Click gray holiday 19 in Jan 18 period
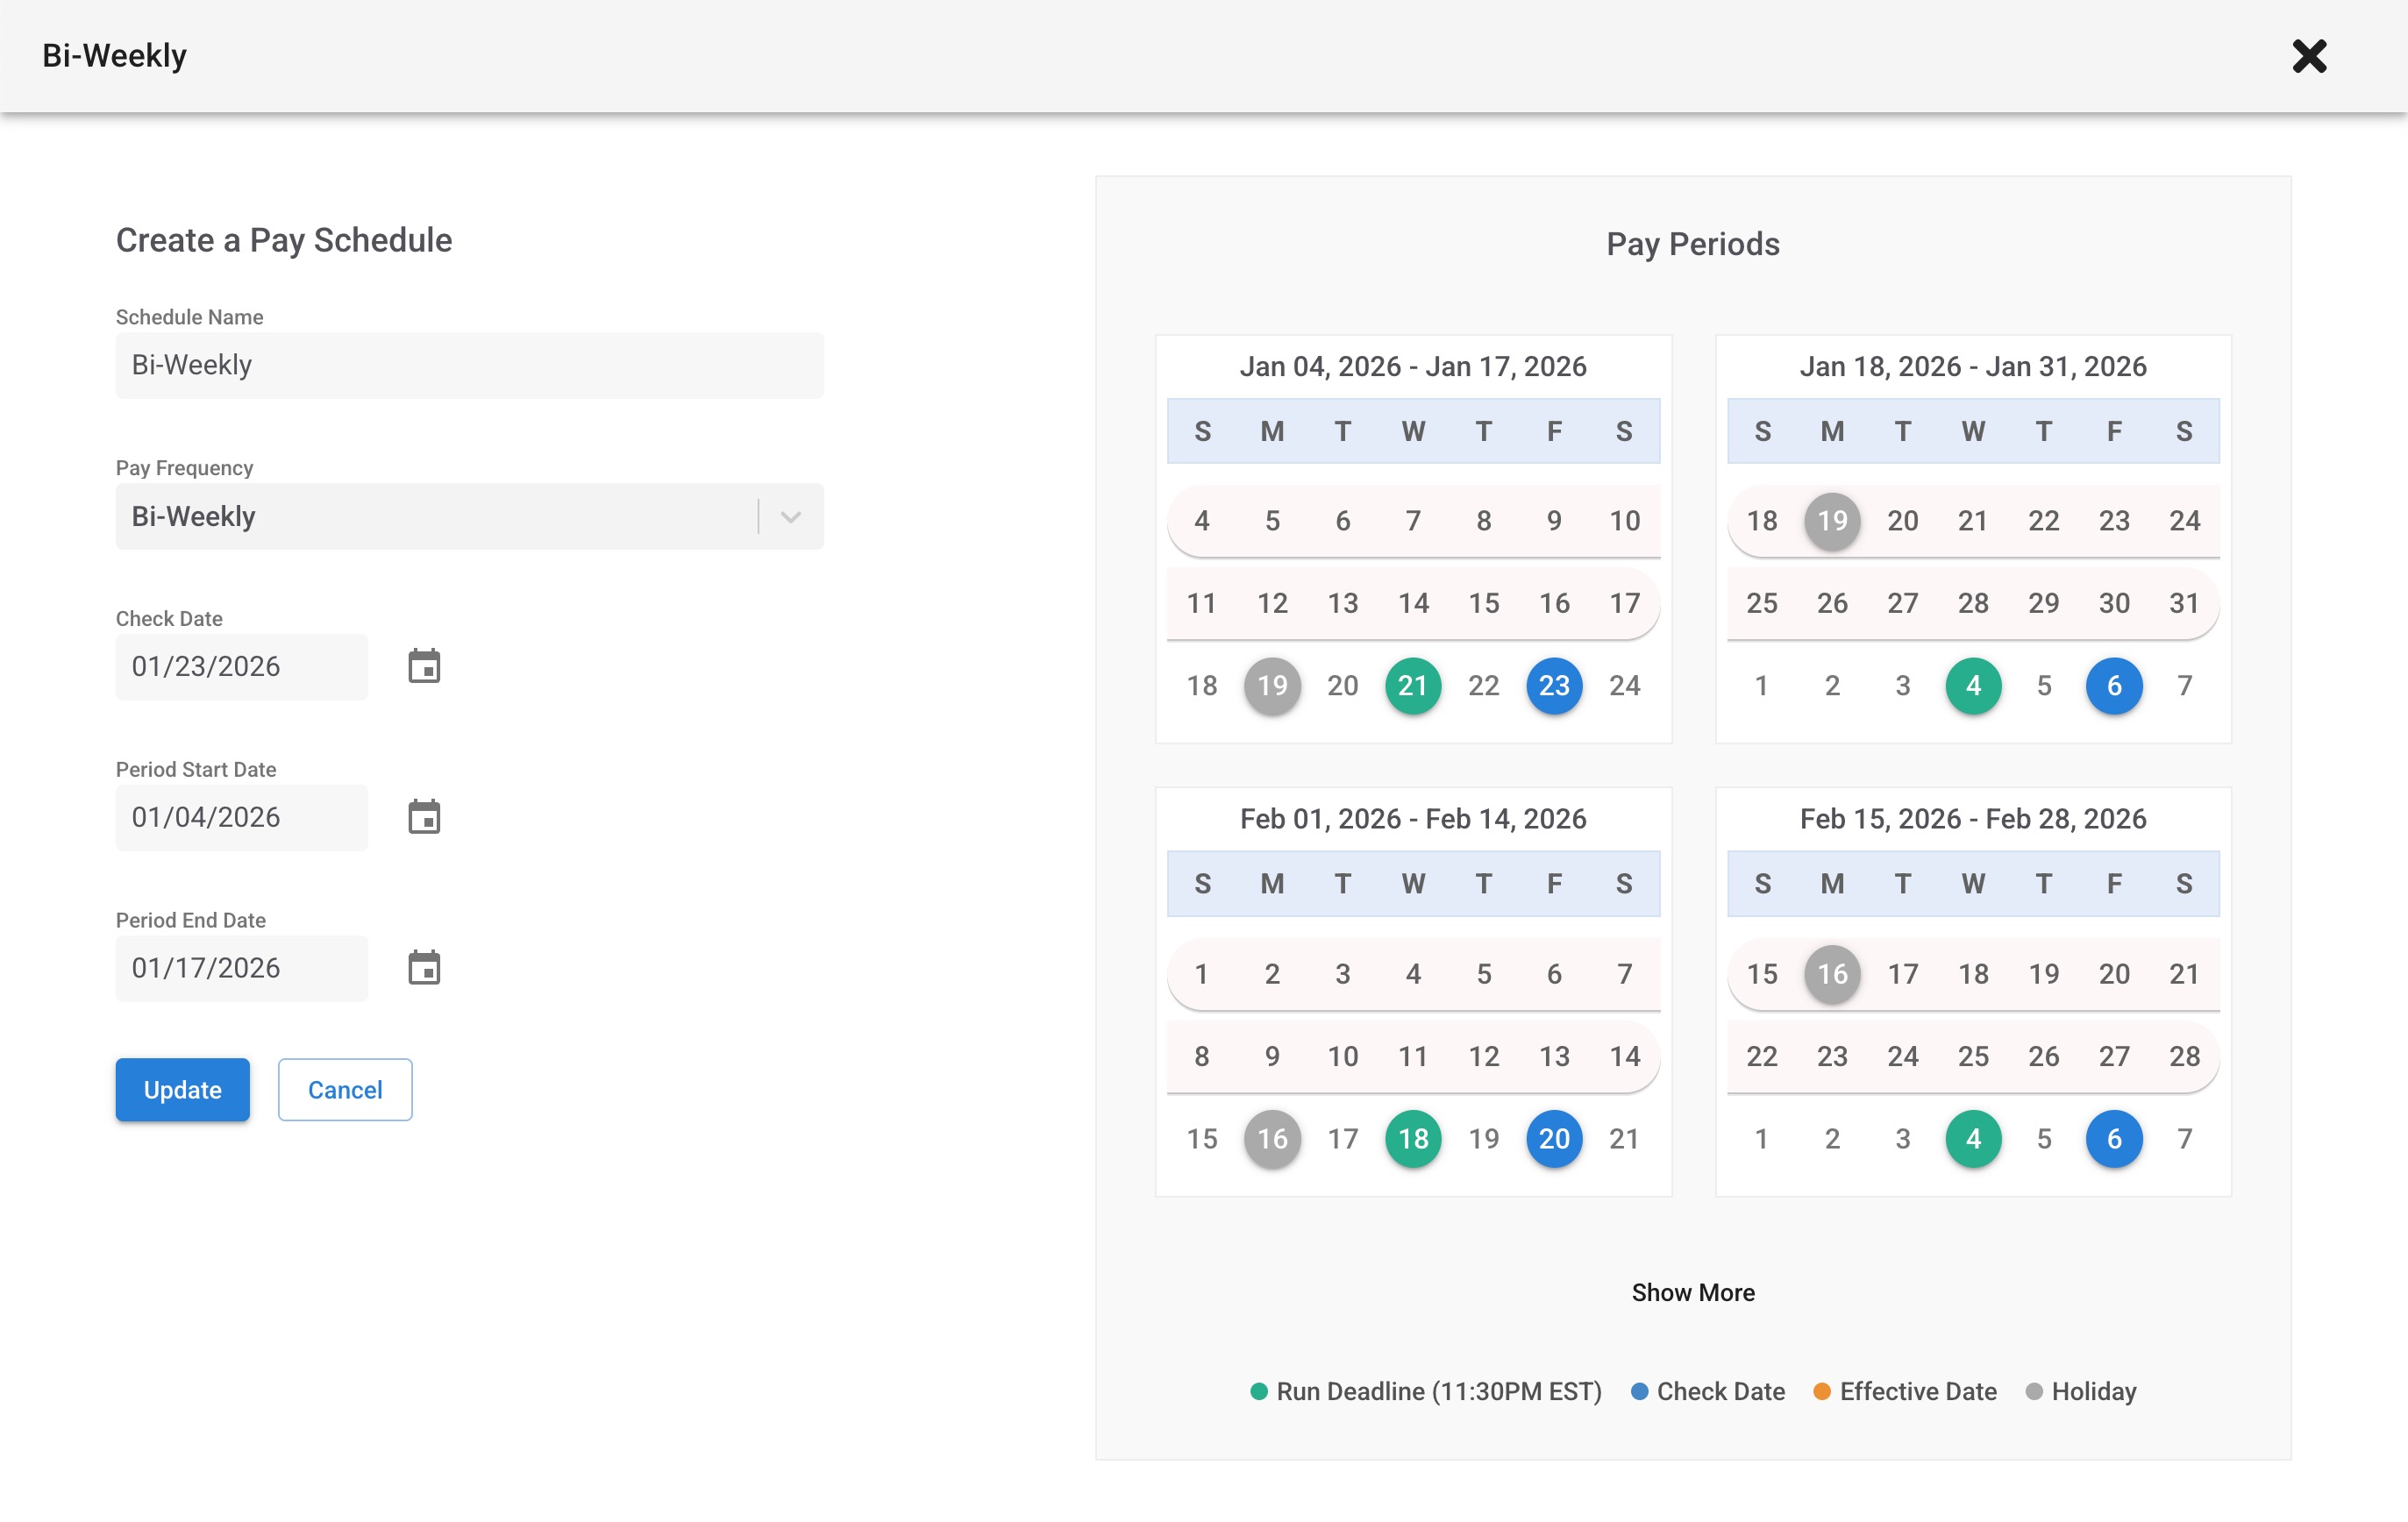Image resolution: width=2408 pixels, height=1522 pixels. (1831, 521)
